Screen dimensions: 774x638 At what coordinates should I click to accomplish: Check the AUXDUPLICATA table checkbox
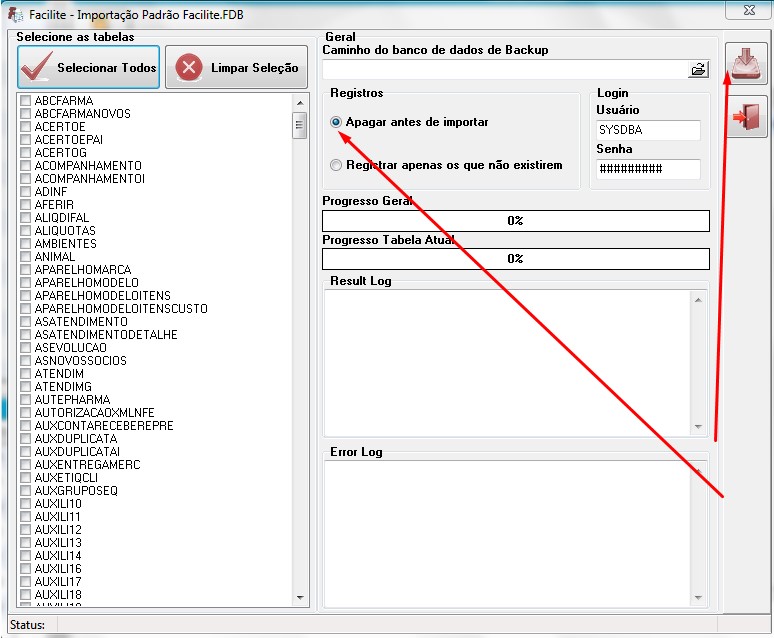coord(25,439)
